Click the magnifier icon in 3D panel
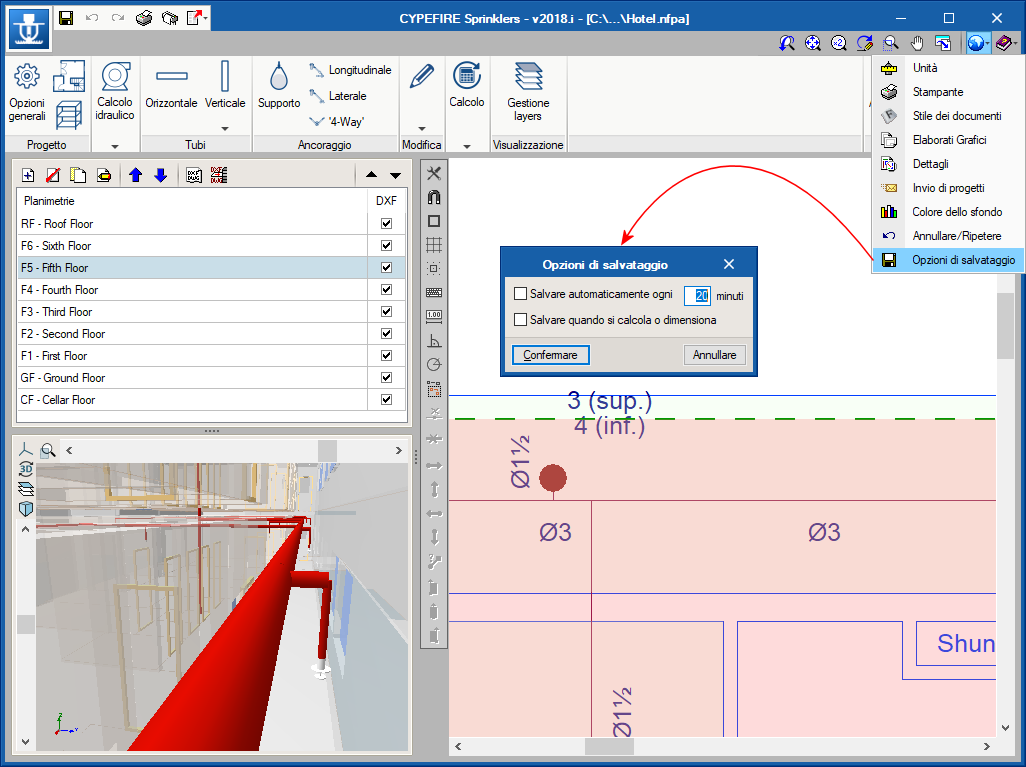The width and height of the screenshot is (1026, 767). click(x=48, y=450)
